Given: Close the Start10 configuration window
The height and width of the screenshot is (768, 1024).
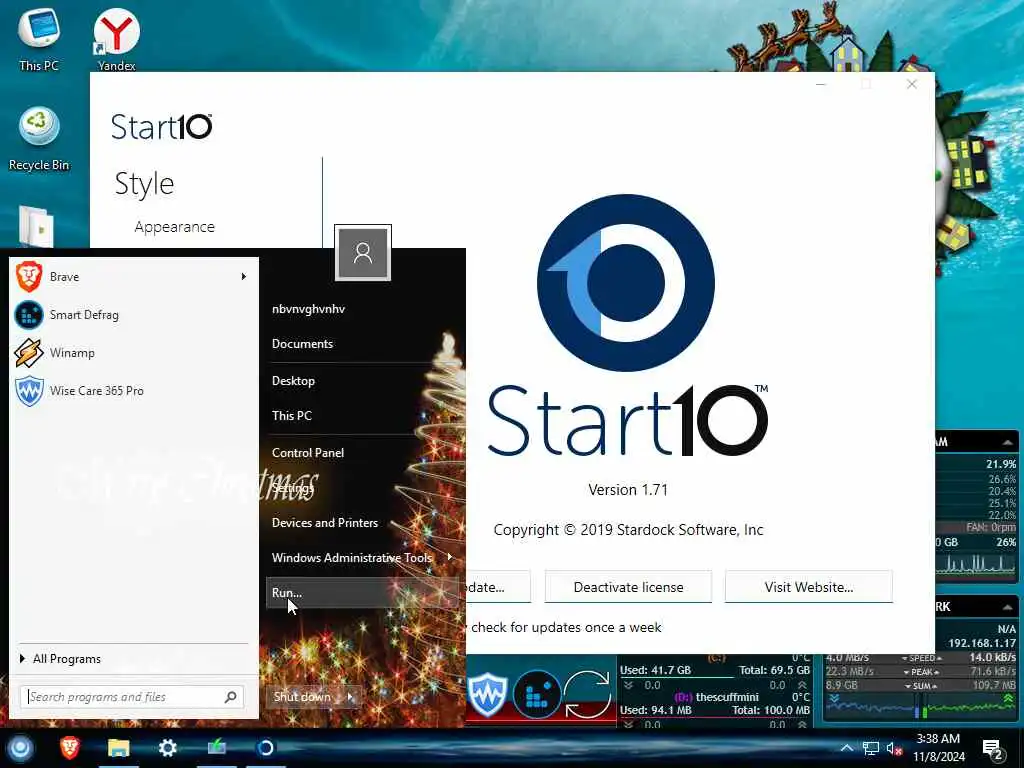Looking at the screenshot, I should 912,84.
